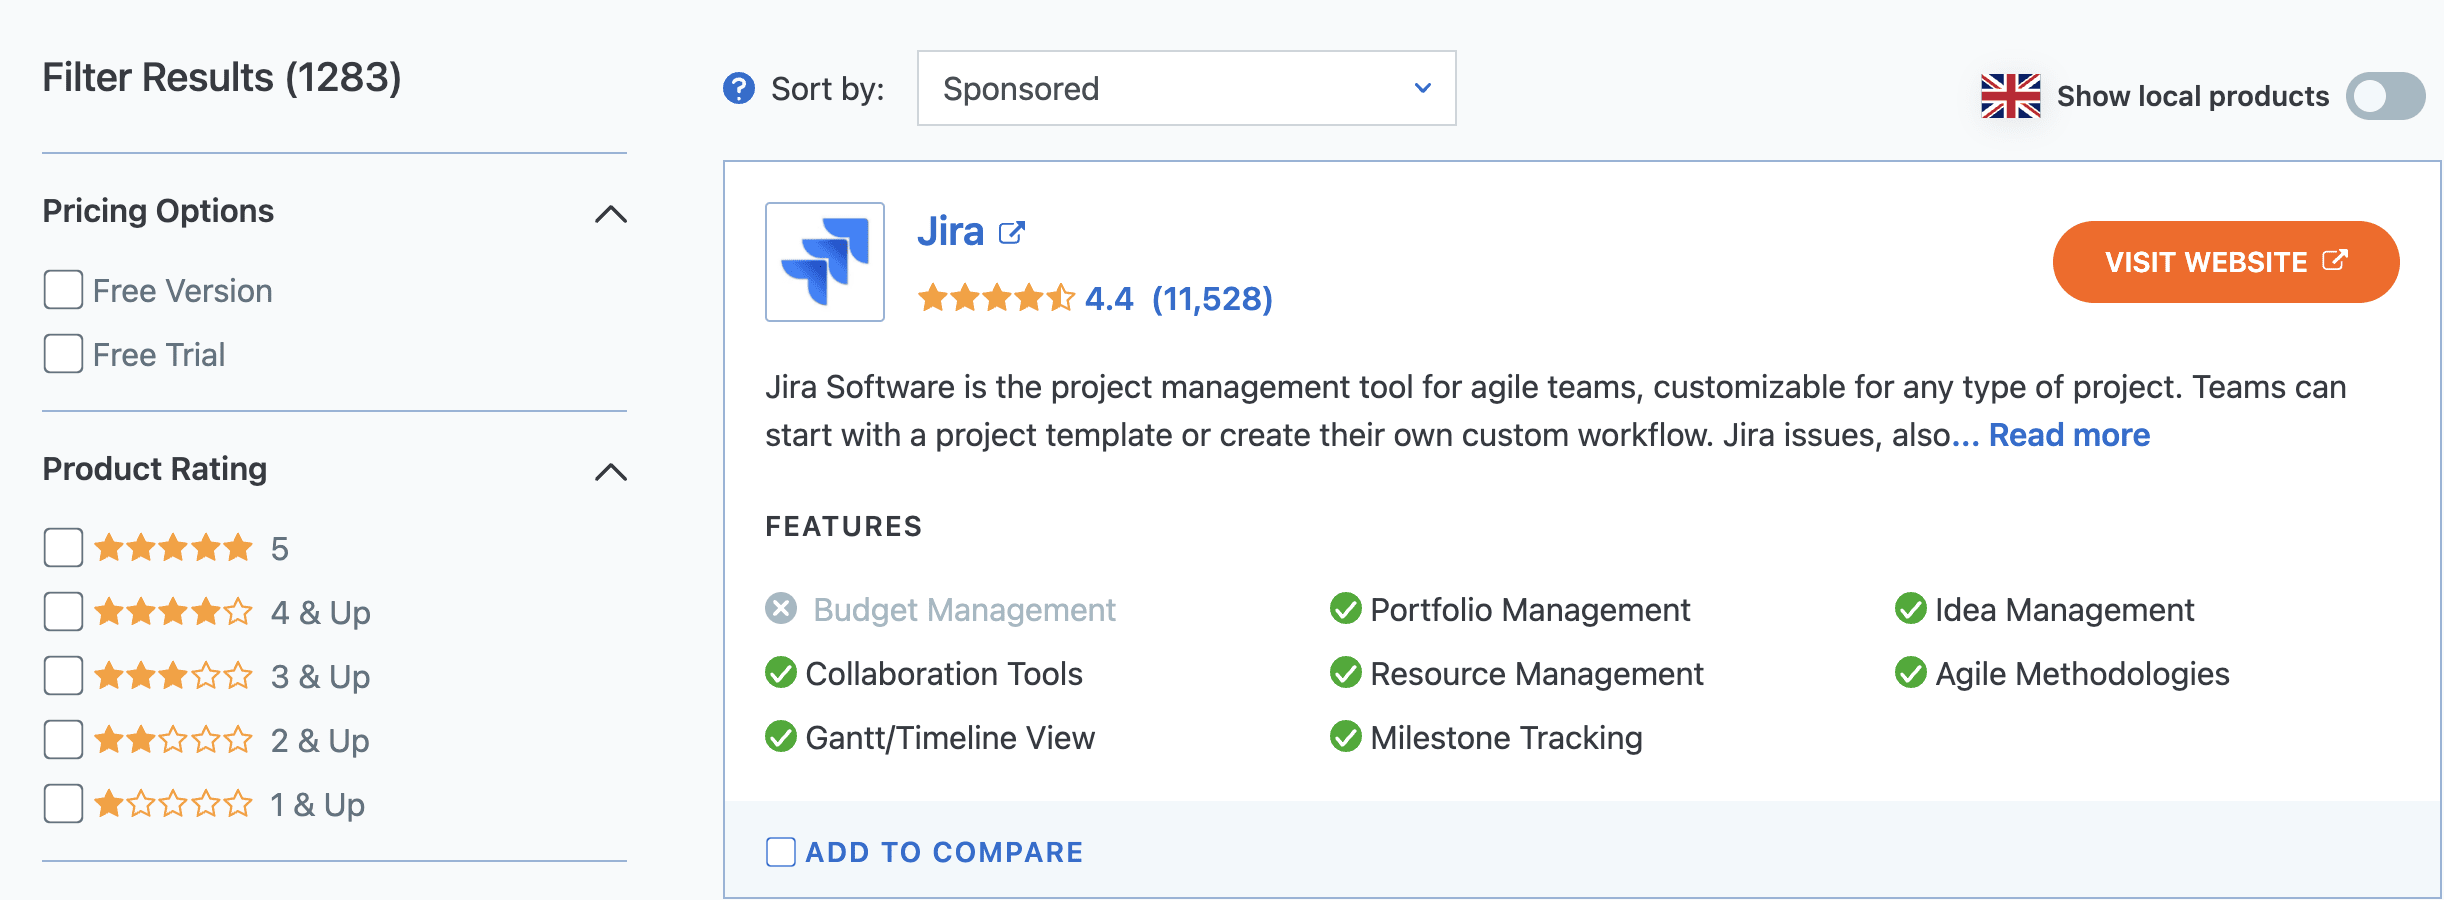The width and height of the screenshot is (2444, 900).
Task: Click the four-star icons beside 4 & Up
Action: click(173, 612)
